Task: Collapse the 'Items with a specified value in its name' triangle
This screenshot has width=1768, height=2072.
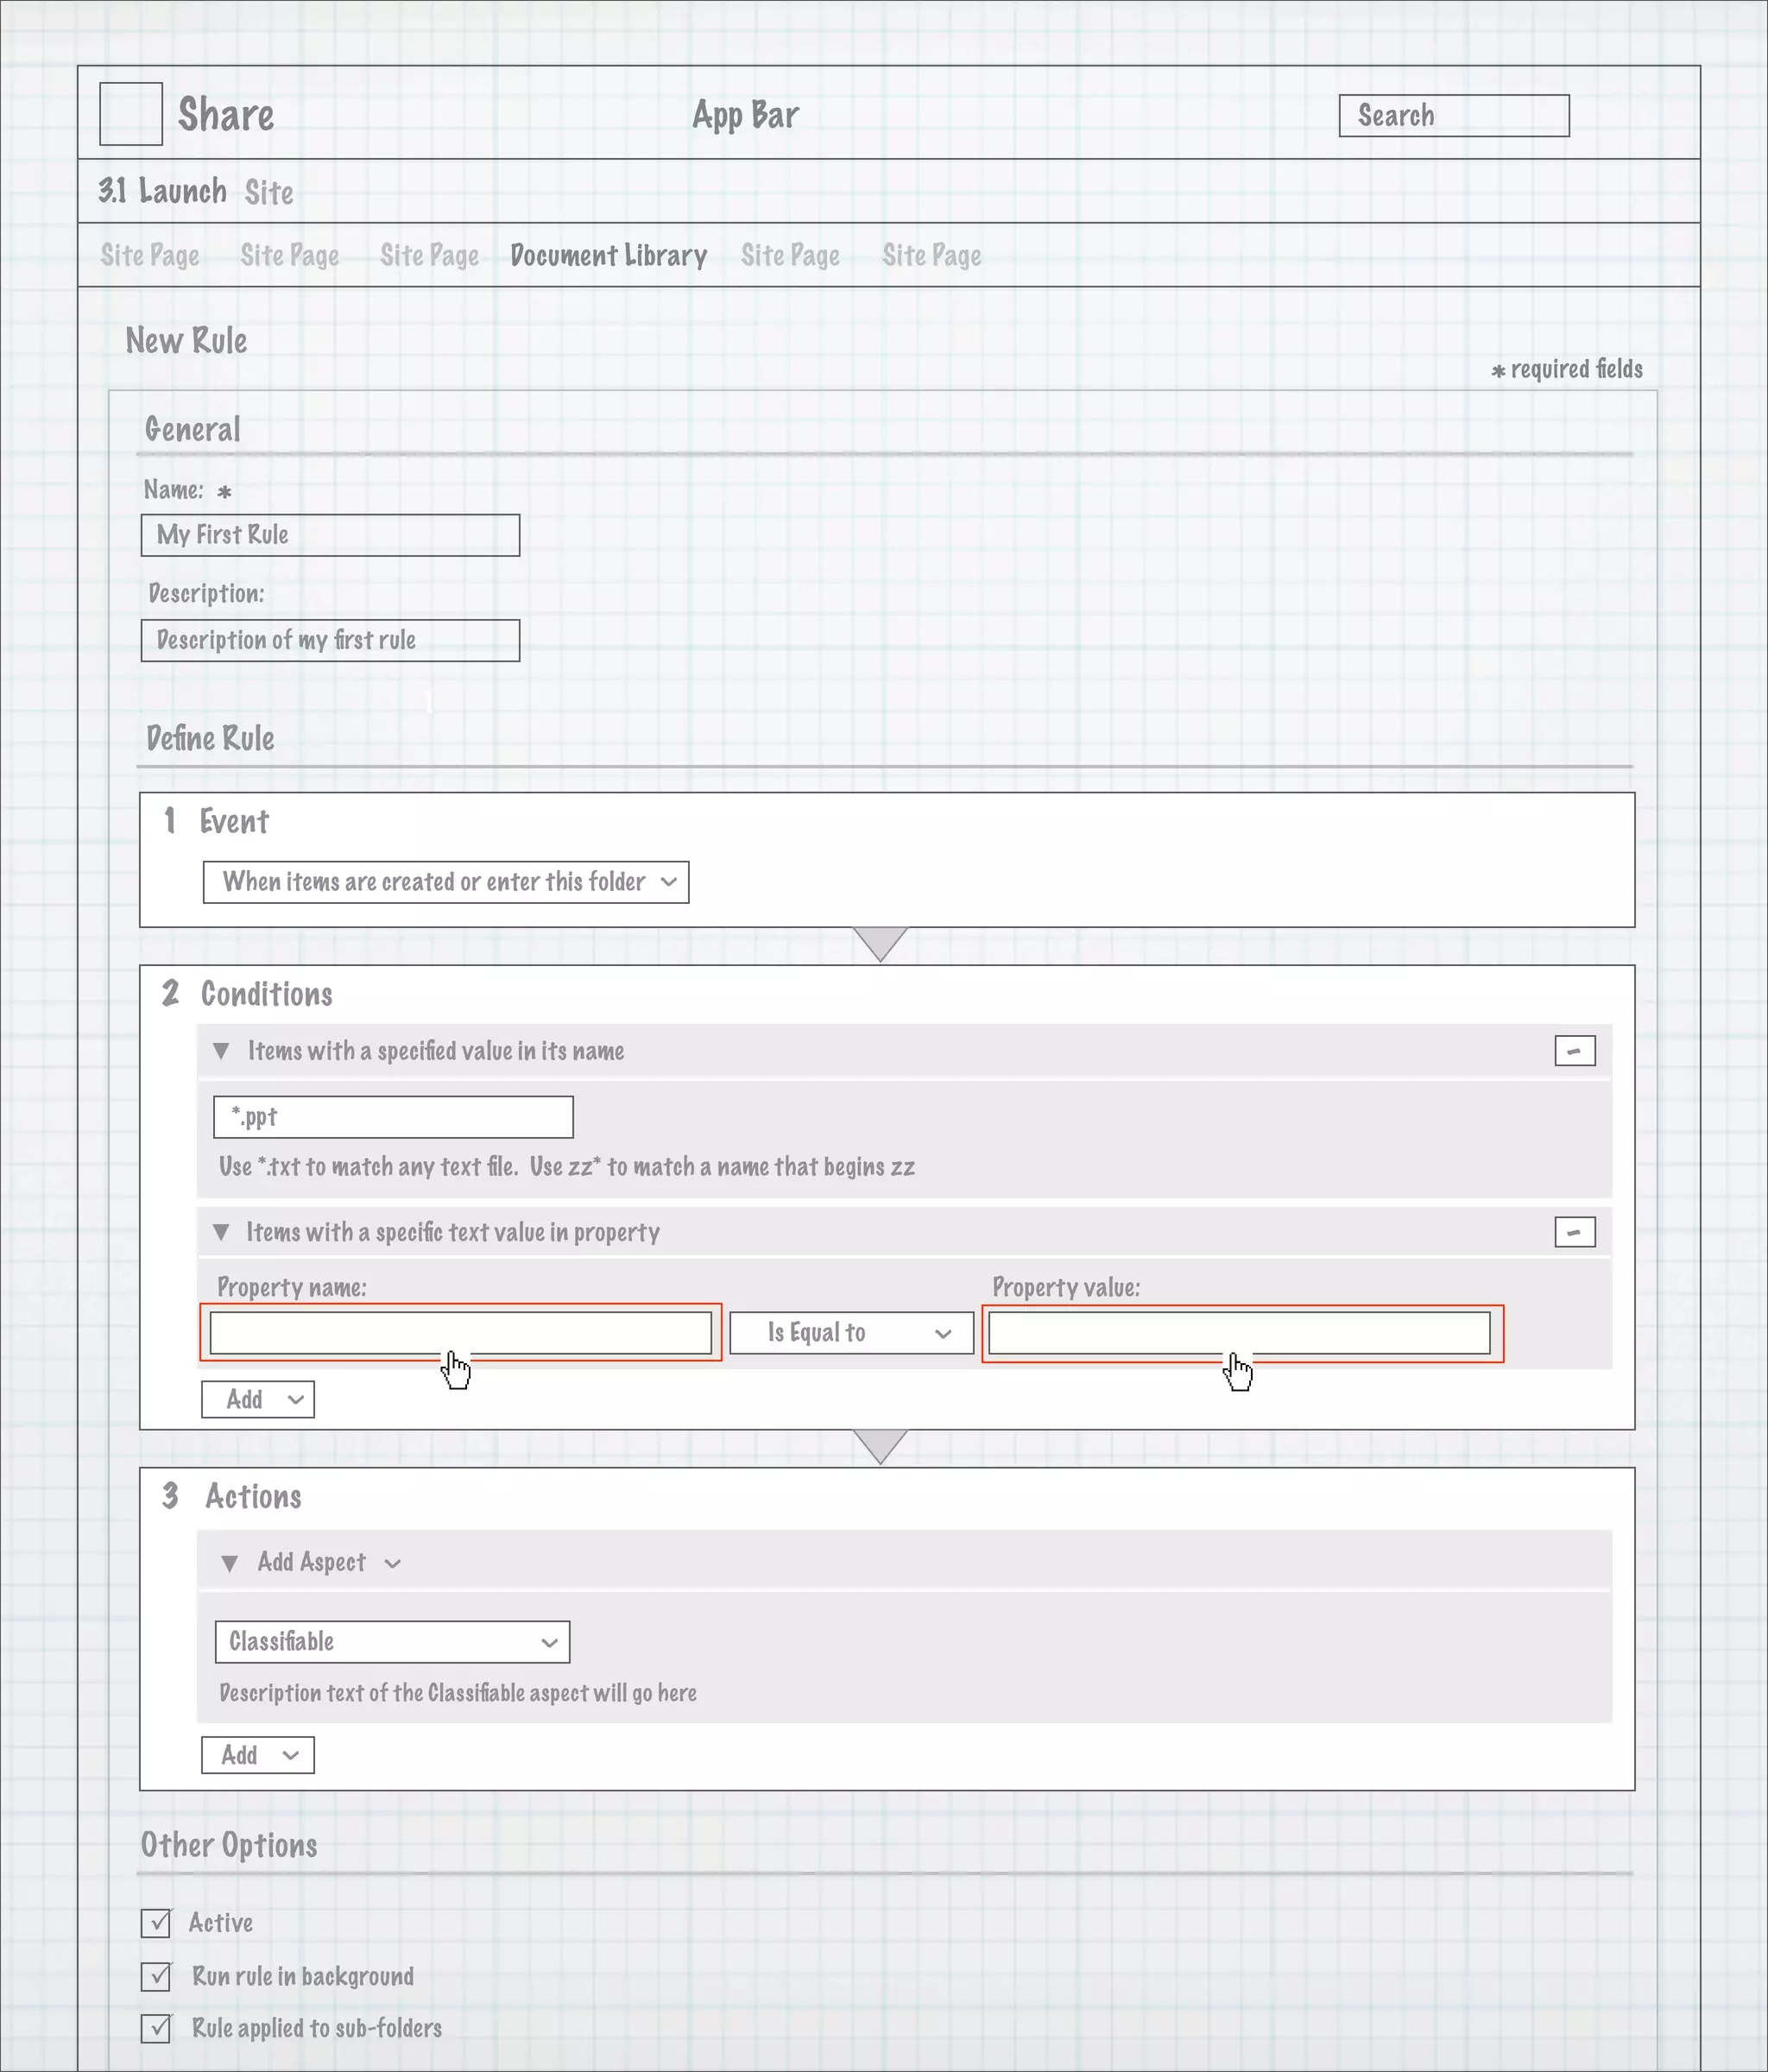Action: click(222, 1051)
